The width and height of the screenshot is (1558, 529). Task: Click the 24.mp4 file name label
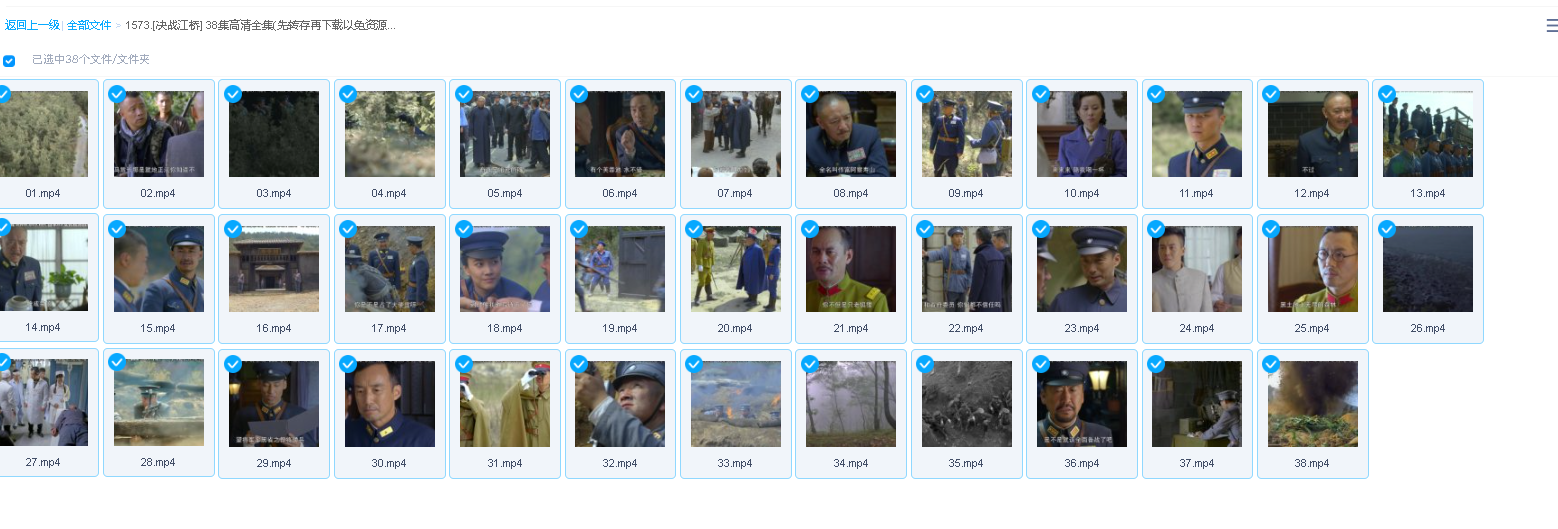(1197, 329)
